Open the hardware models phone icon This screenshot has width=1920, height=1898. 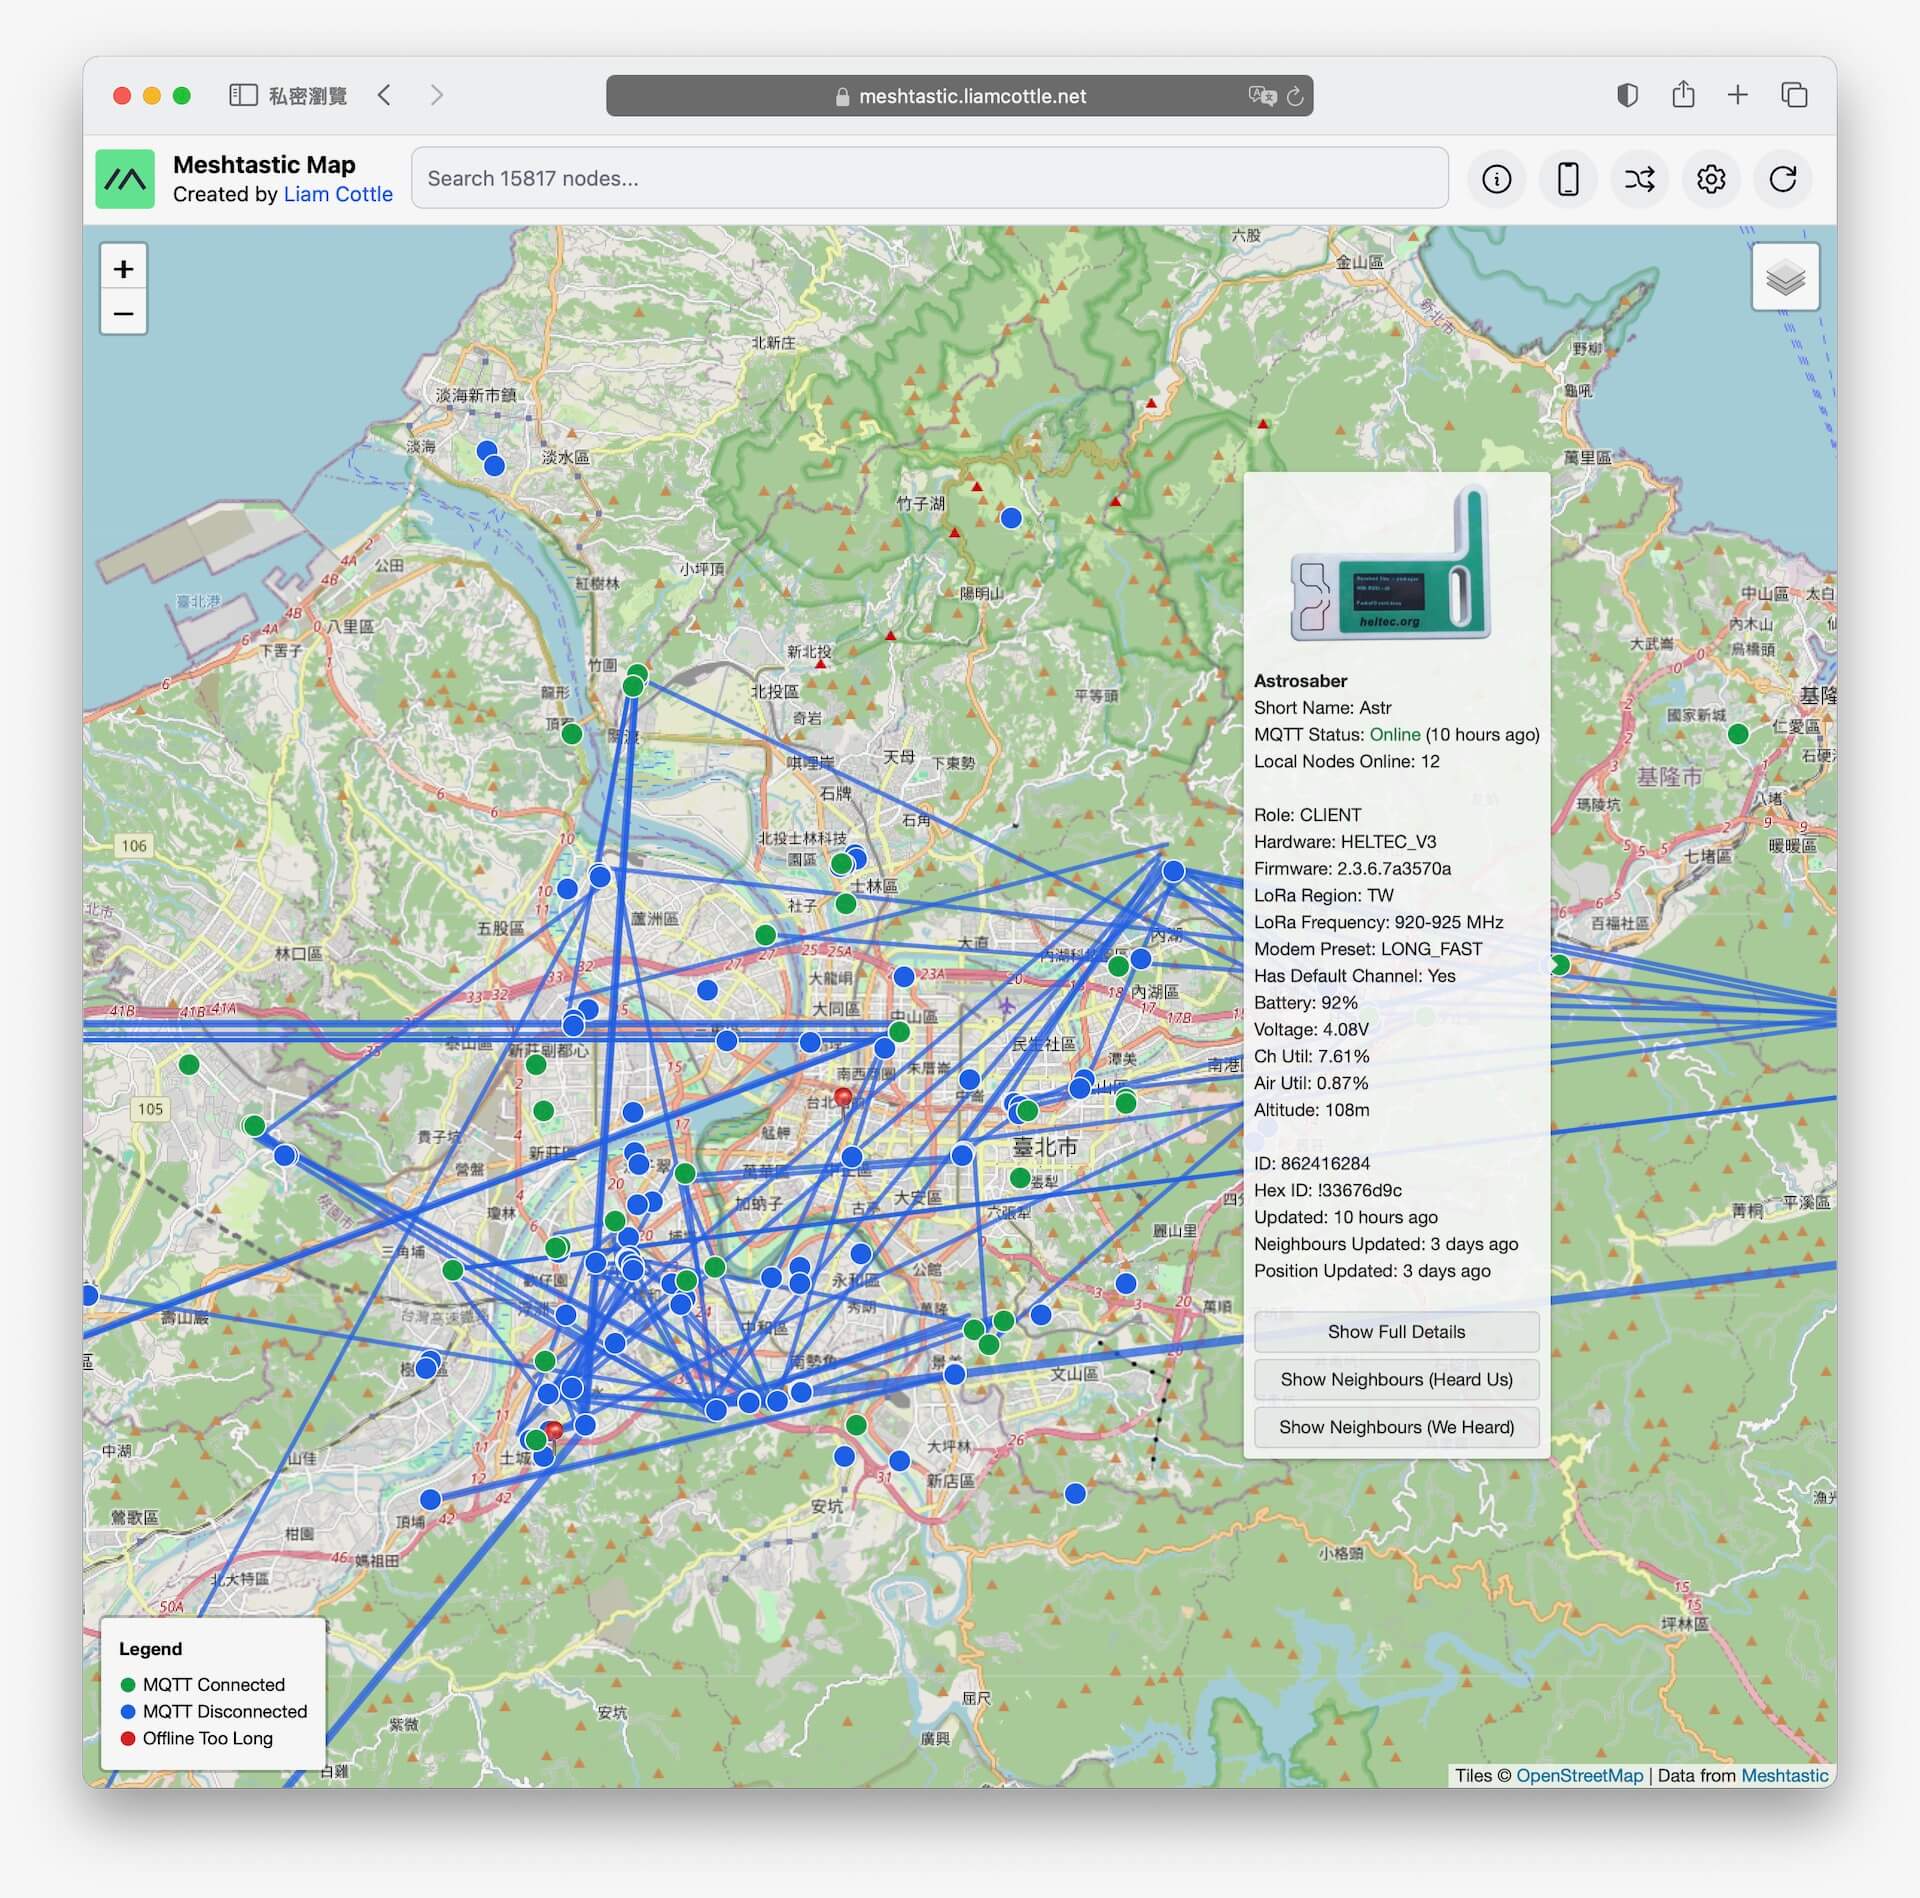click(x=1568, y=179)
